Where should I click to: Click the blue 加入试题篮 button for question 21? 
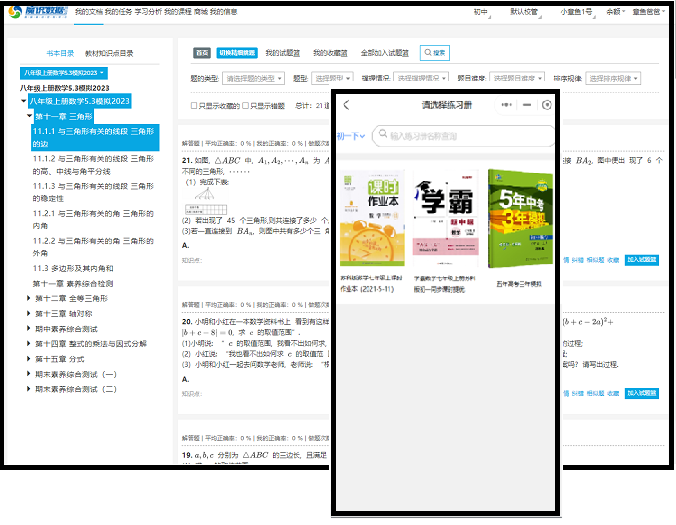642,259
